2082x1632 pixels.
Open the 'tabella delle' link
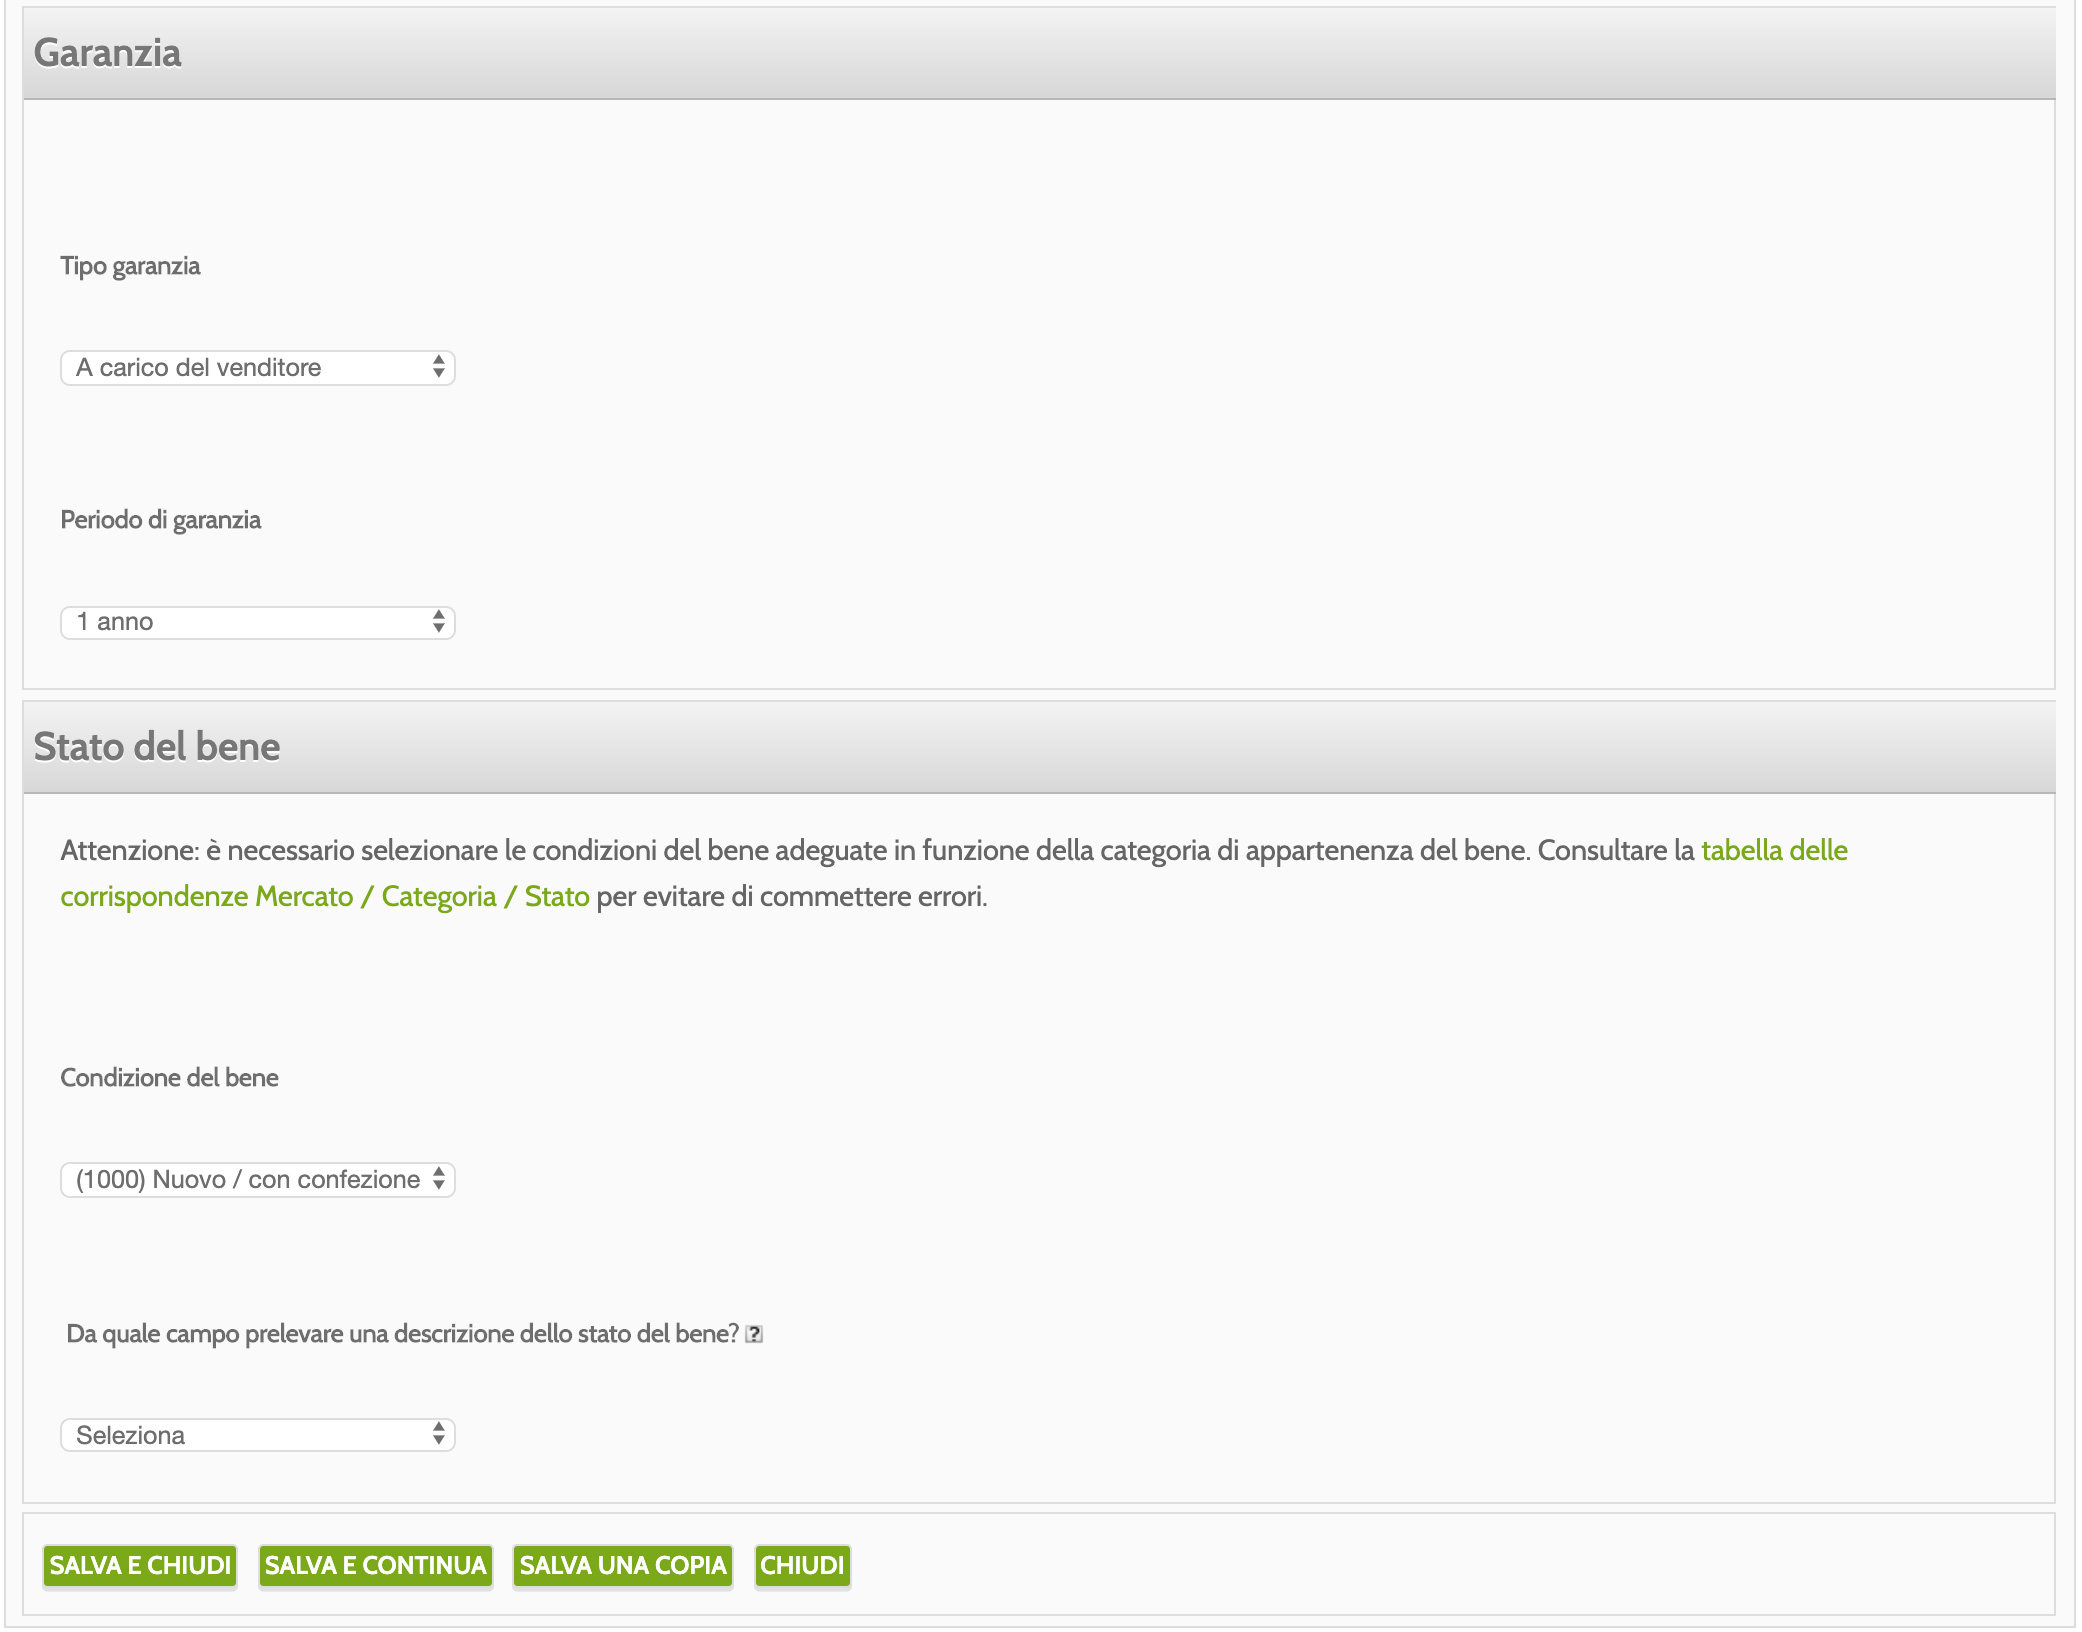click(x=1774, y=850)
